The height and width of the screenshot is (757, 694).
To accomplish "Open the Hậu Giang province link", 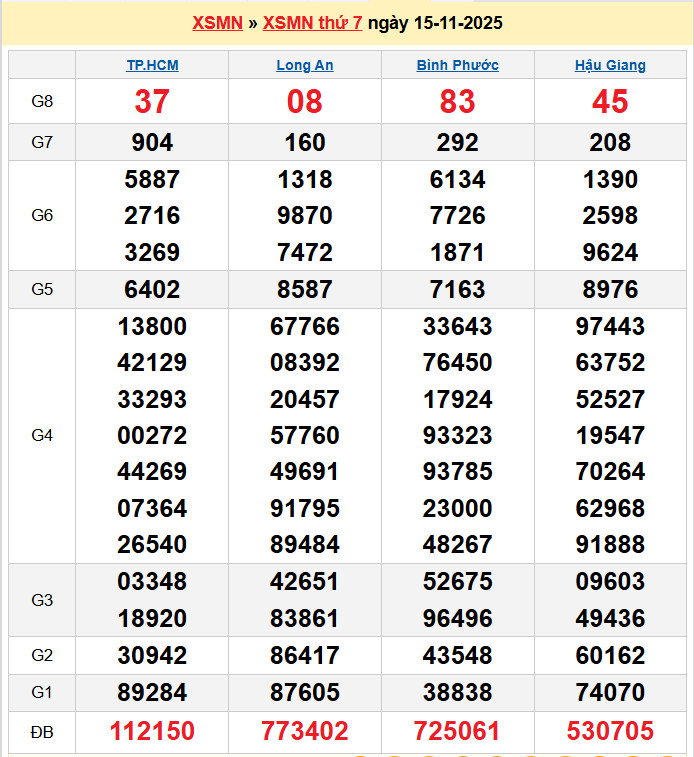I will tap(610, 65).
